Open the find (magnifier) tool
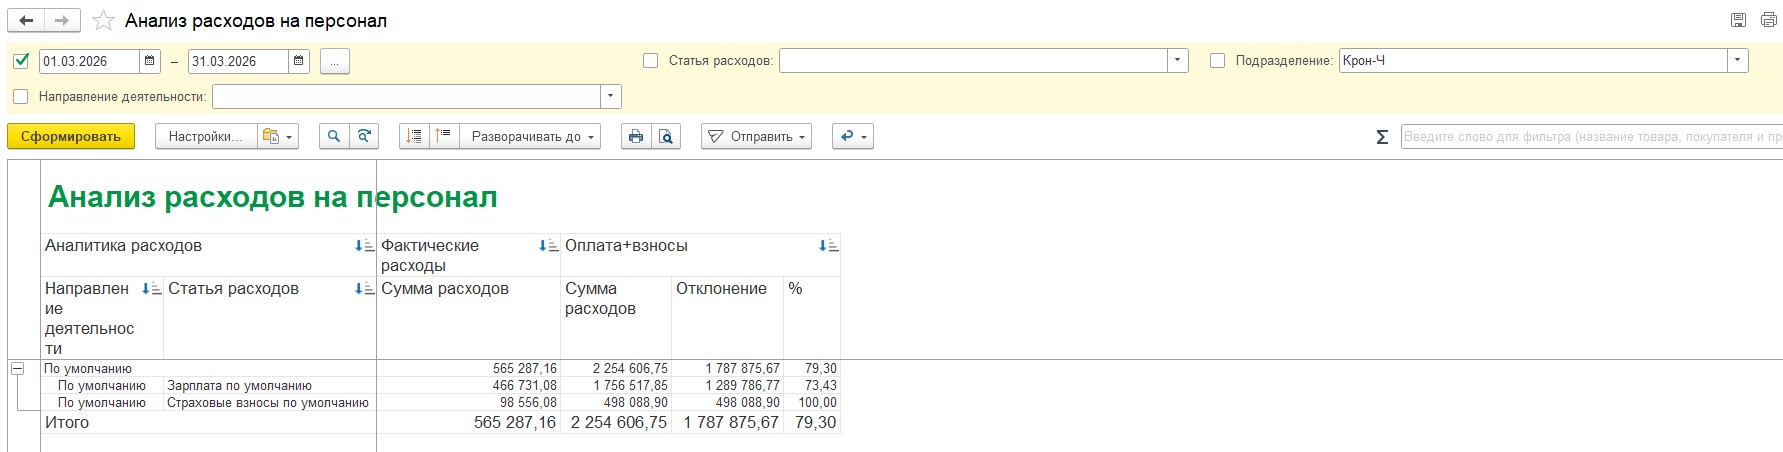The height and width of the screenshot is (452, 1783). click(x=334, y=136)
